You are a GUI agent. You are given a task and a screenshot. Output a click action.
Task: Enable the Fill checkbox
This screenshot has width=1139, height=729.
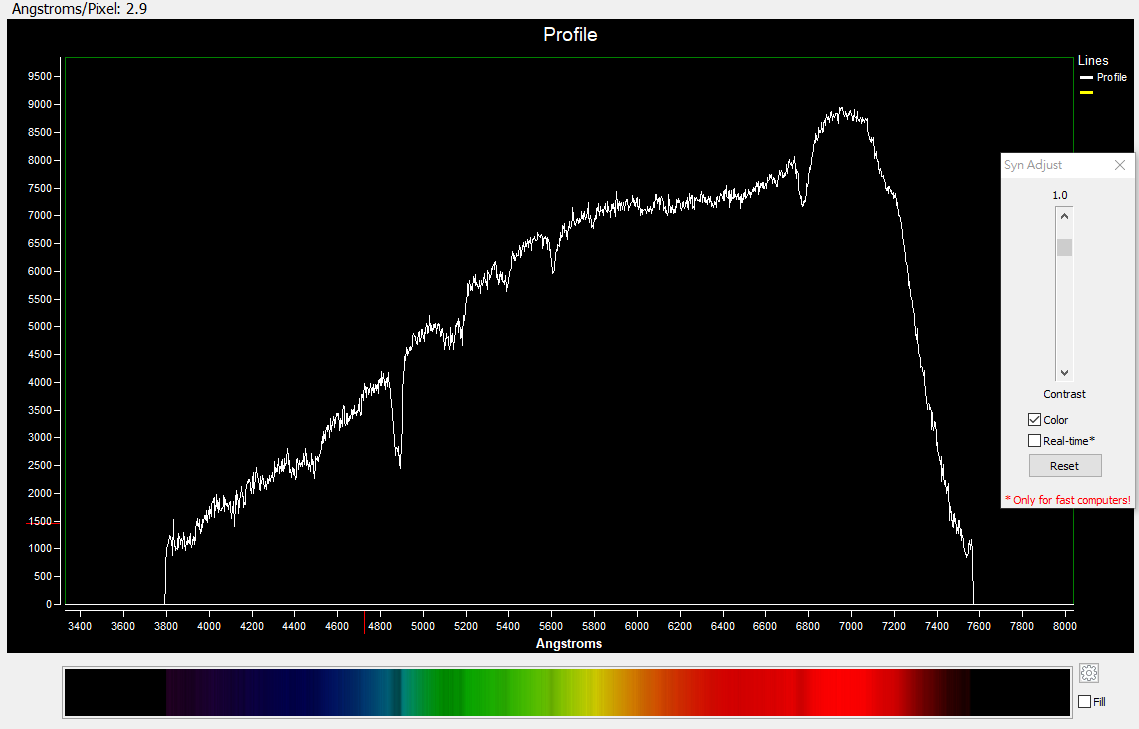tap(1084, 702)
